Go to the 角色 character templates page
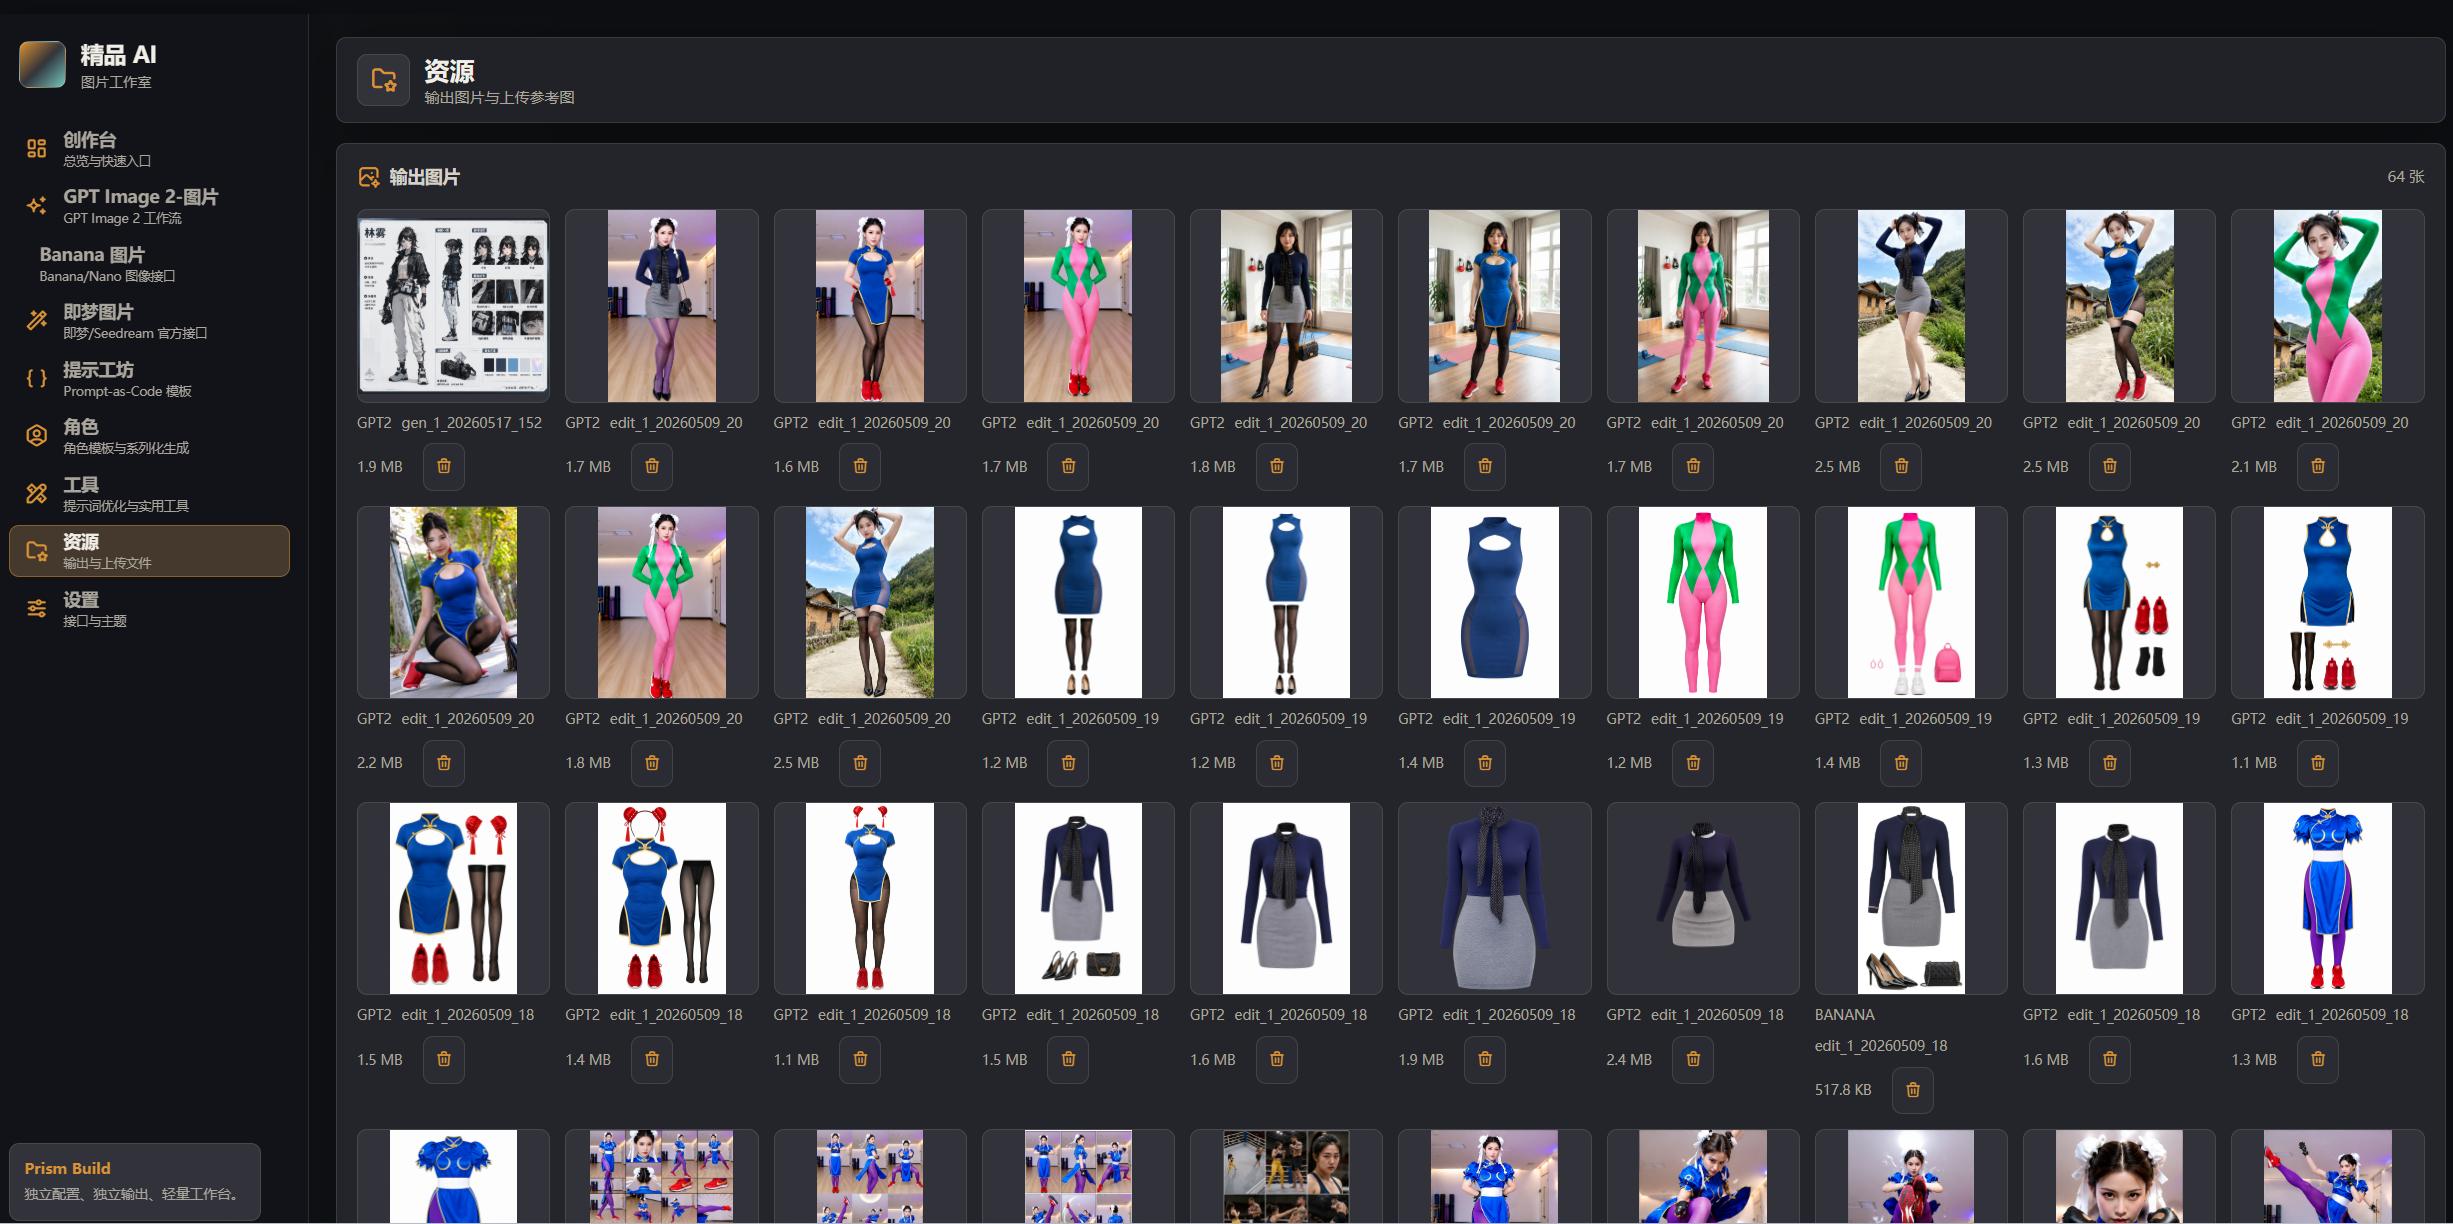The height and width of the screenshot is (1224, 2453). click(x=150, y=436)
